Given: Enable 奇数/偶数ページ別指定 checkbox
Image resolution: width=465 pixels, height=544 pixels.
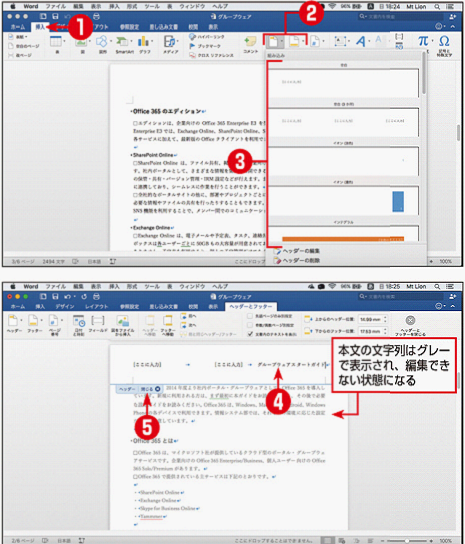Looking at the screenshot, I should (x=250, y=325).
